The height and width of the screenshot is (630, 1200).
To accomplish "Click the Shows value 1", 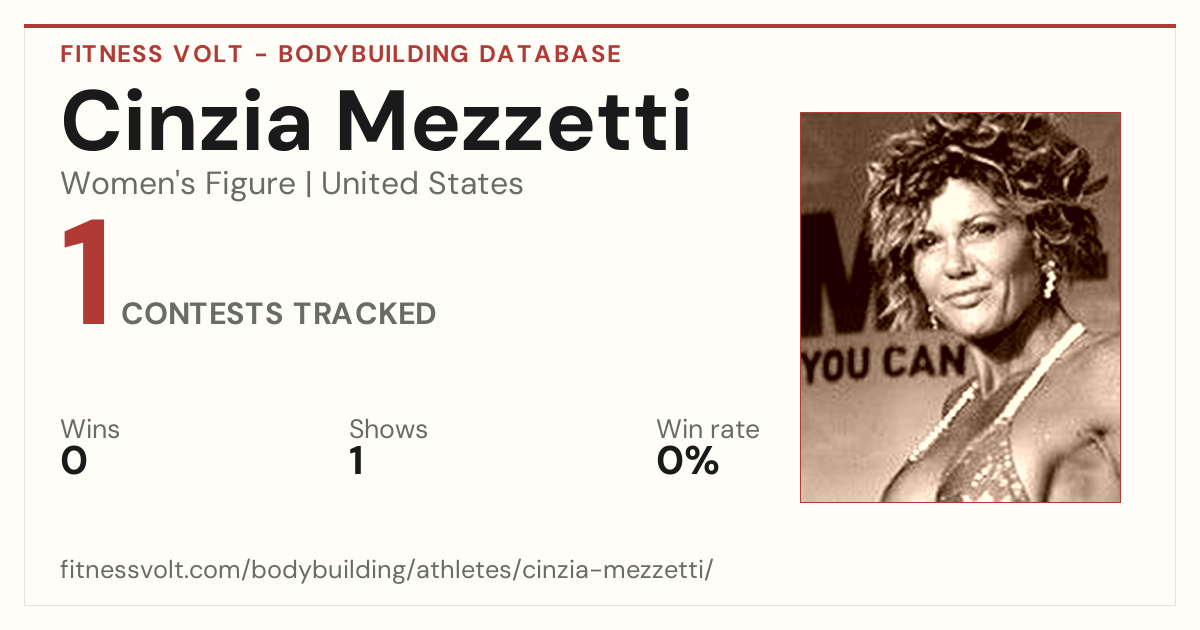I will point(356,462).
